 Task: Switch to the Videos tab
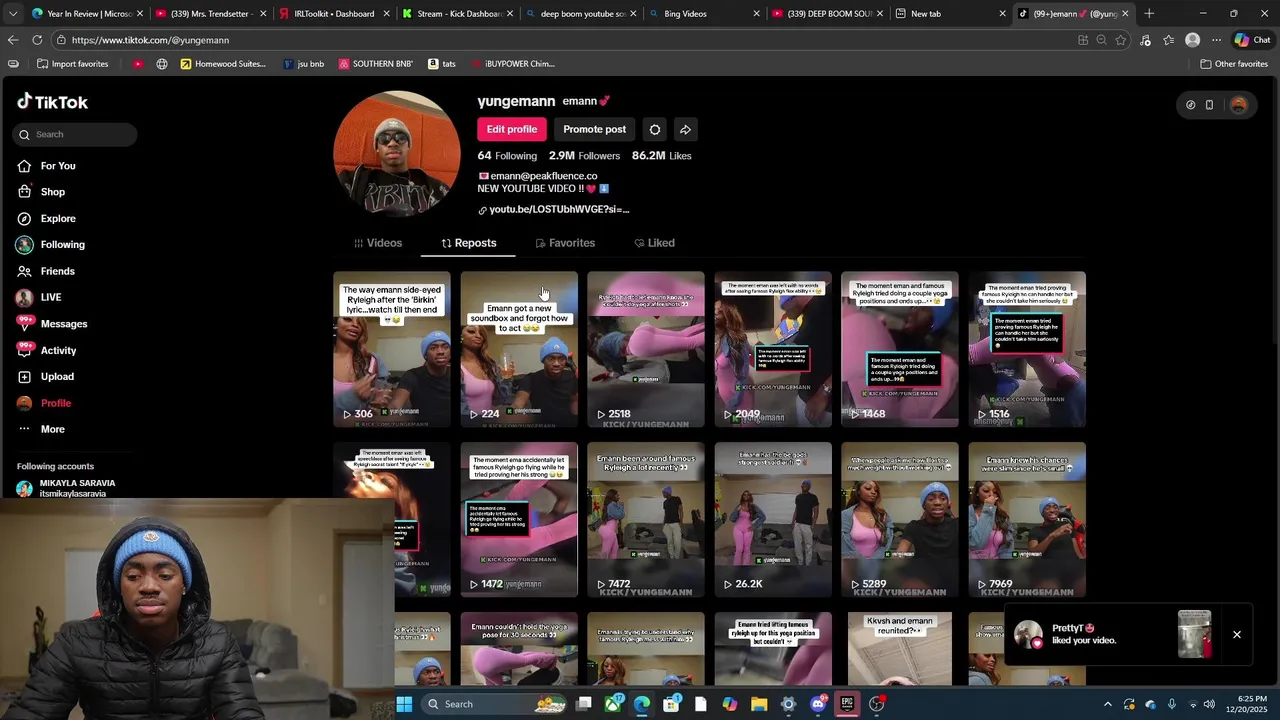[378, 243]
